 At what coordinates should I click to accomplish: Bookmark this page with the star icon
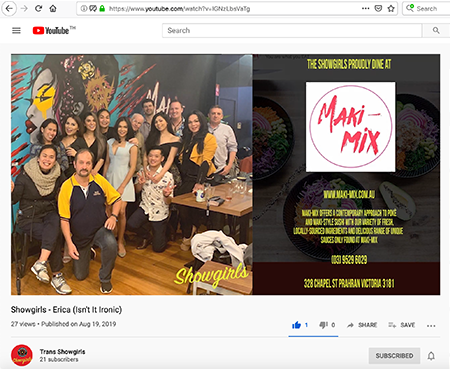click(391, 9)
